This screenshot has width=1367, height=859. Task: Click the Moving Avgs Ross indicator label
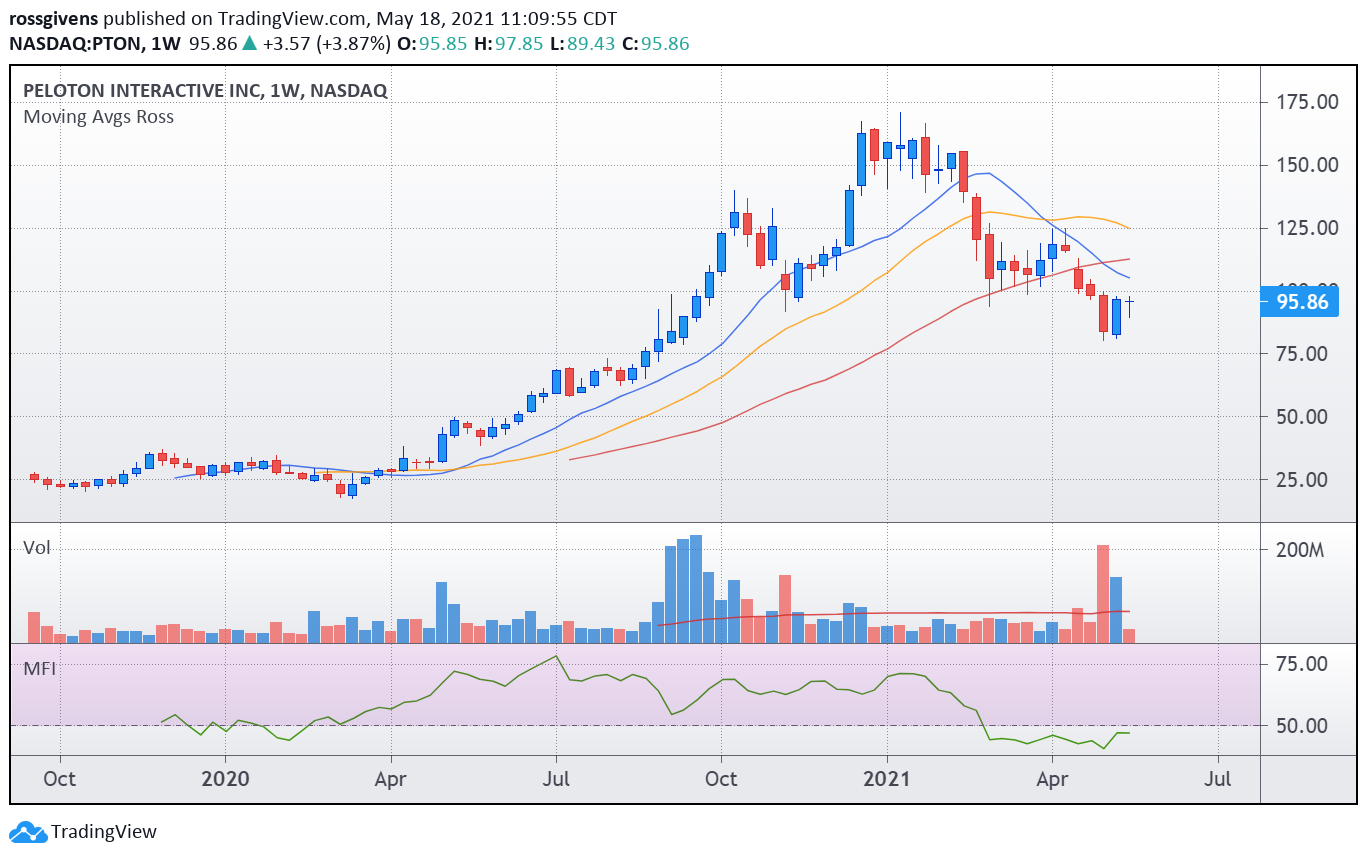click(x=99, y=117)
